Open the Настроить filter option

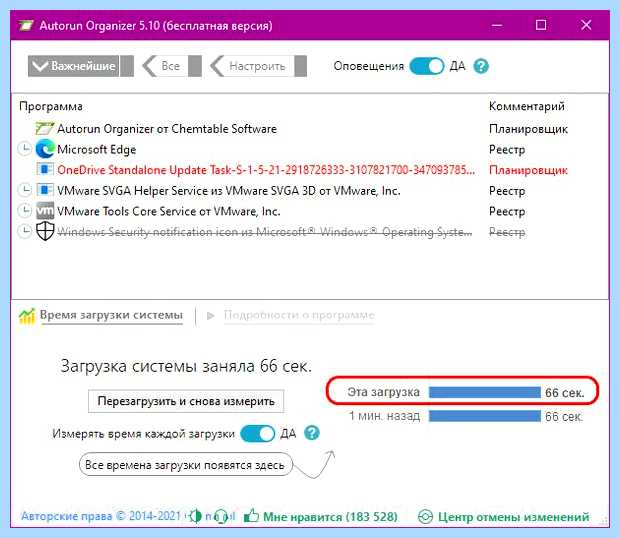258,66
